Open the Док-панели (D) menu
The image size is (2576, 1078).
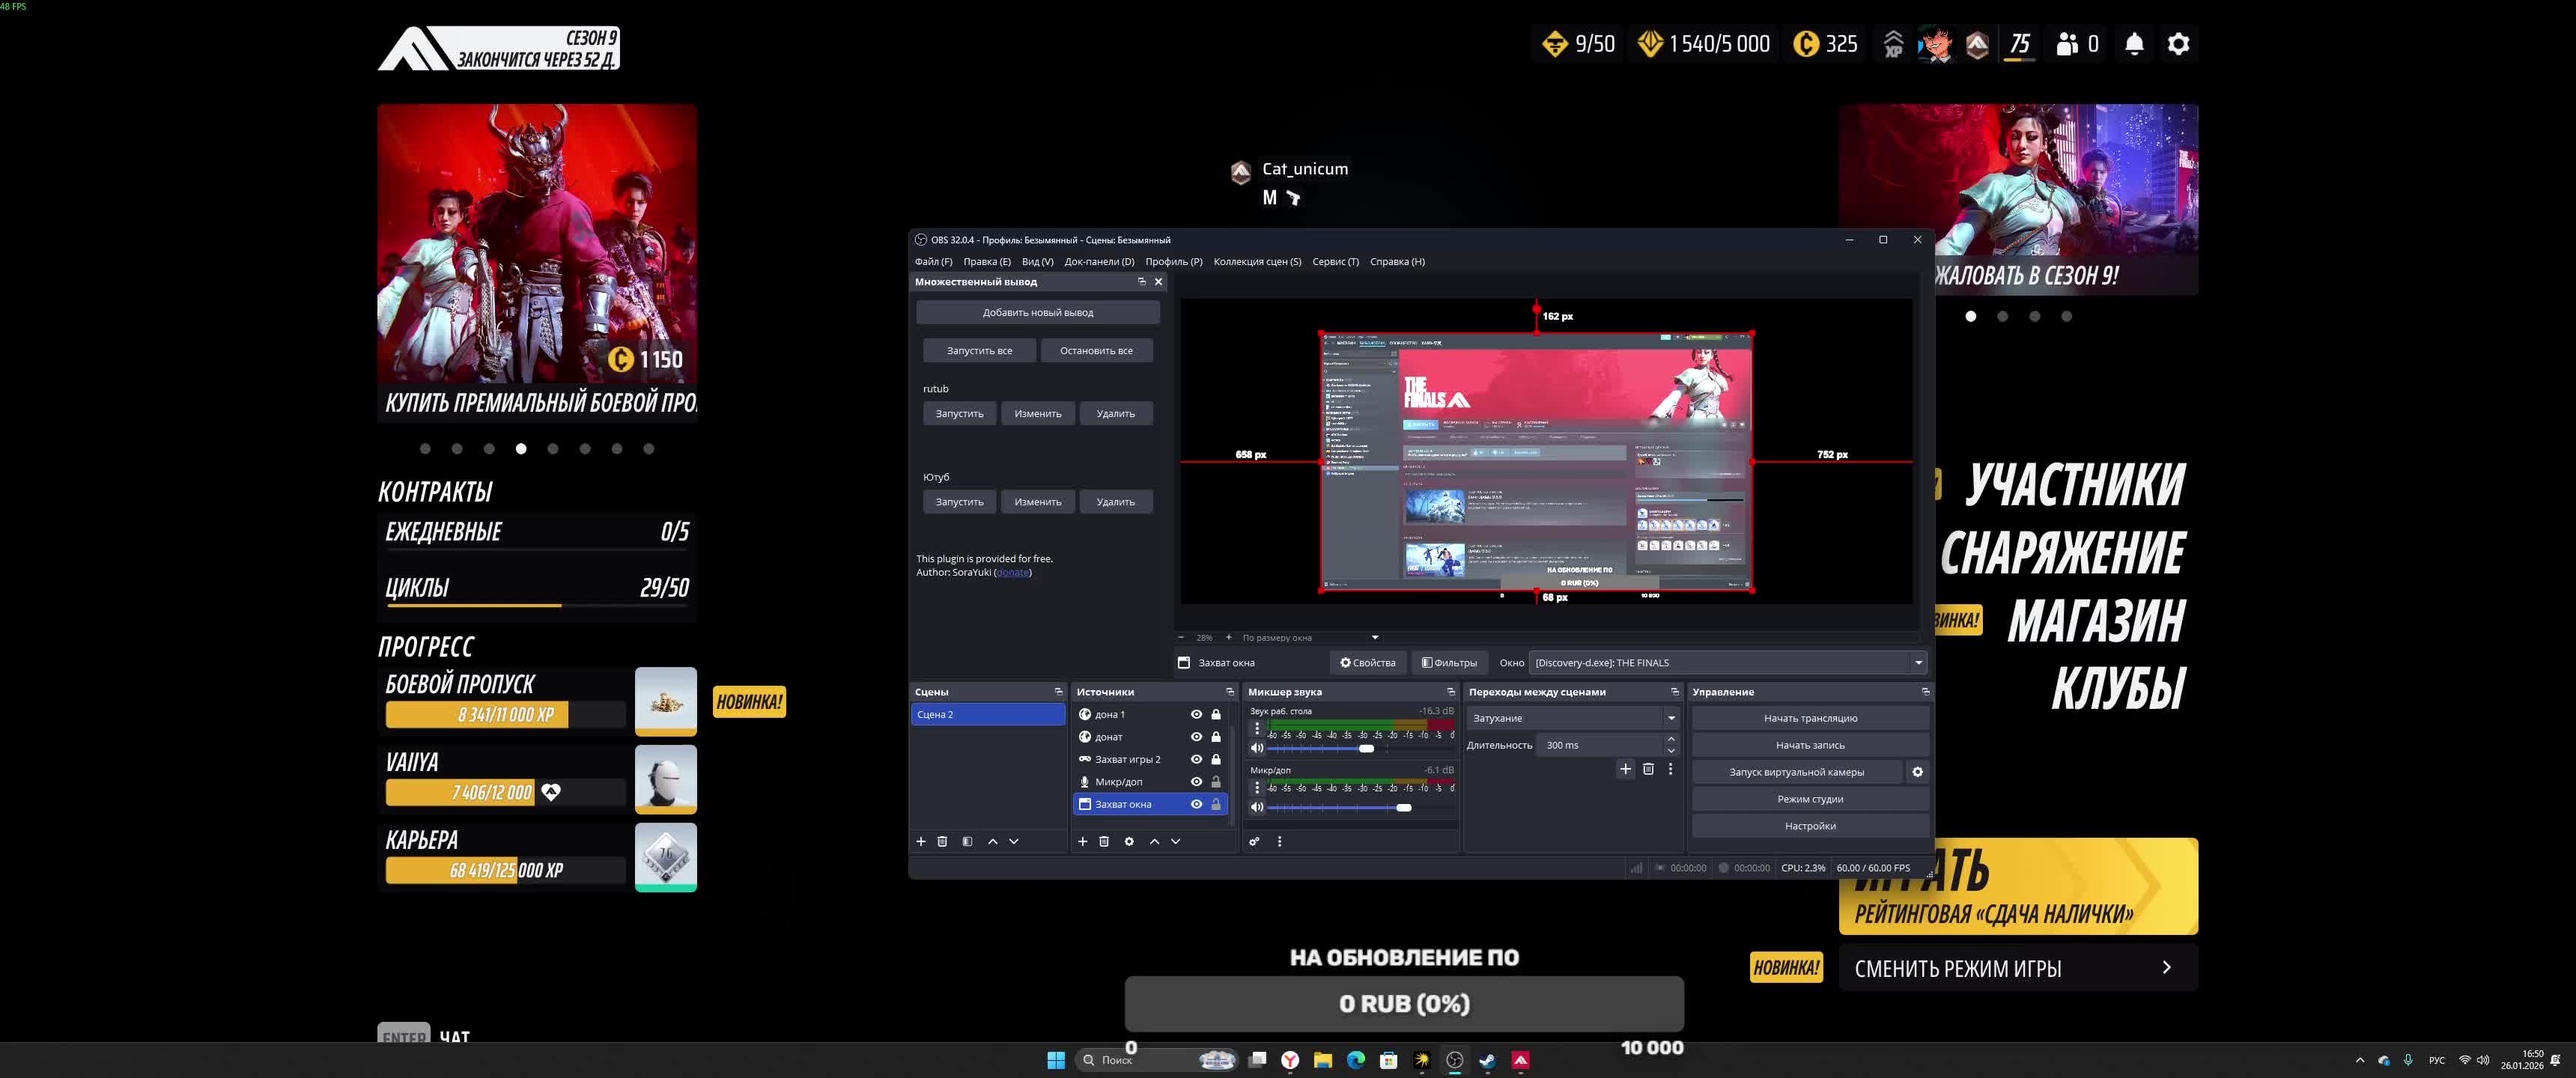1099,262
